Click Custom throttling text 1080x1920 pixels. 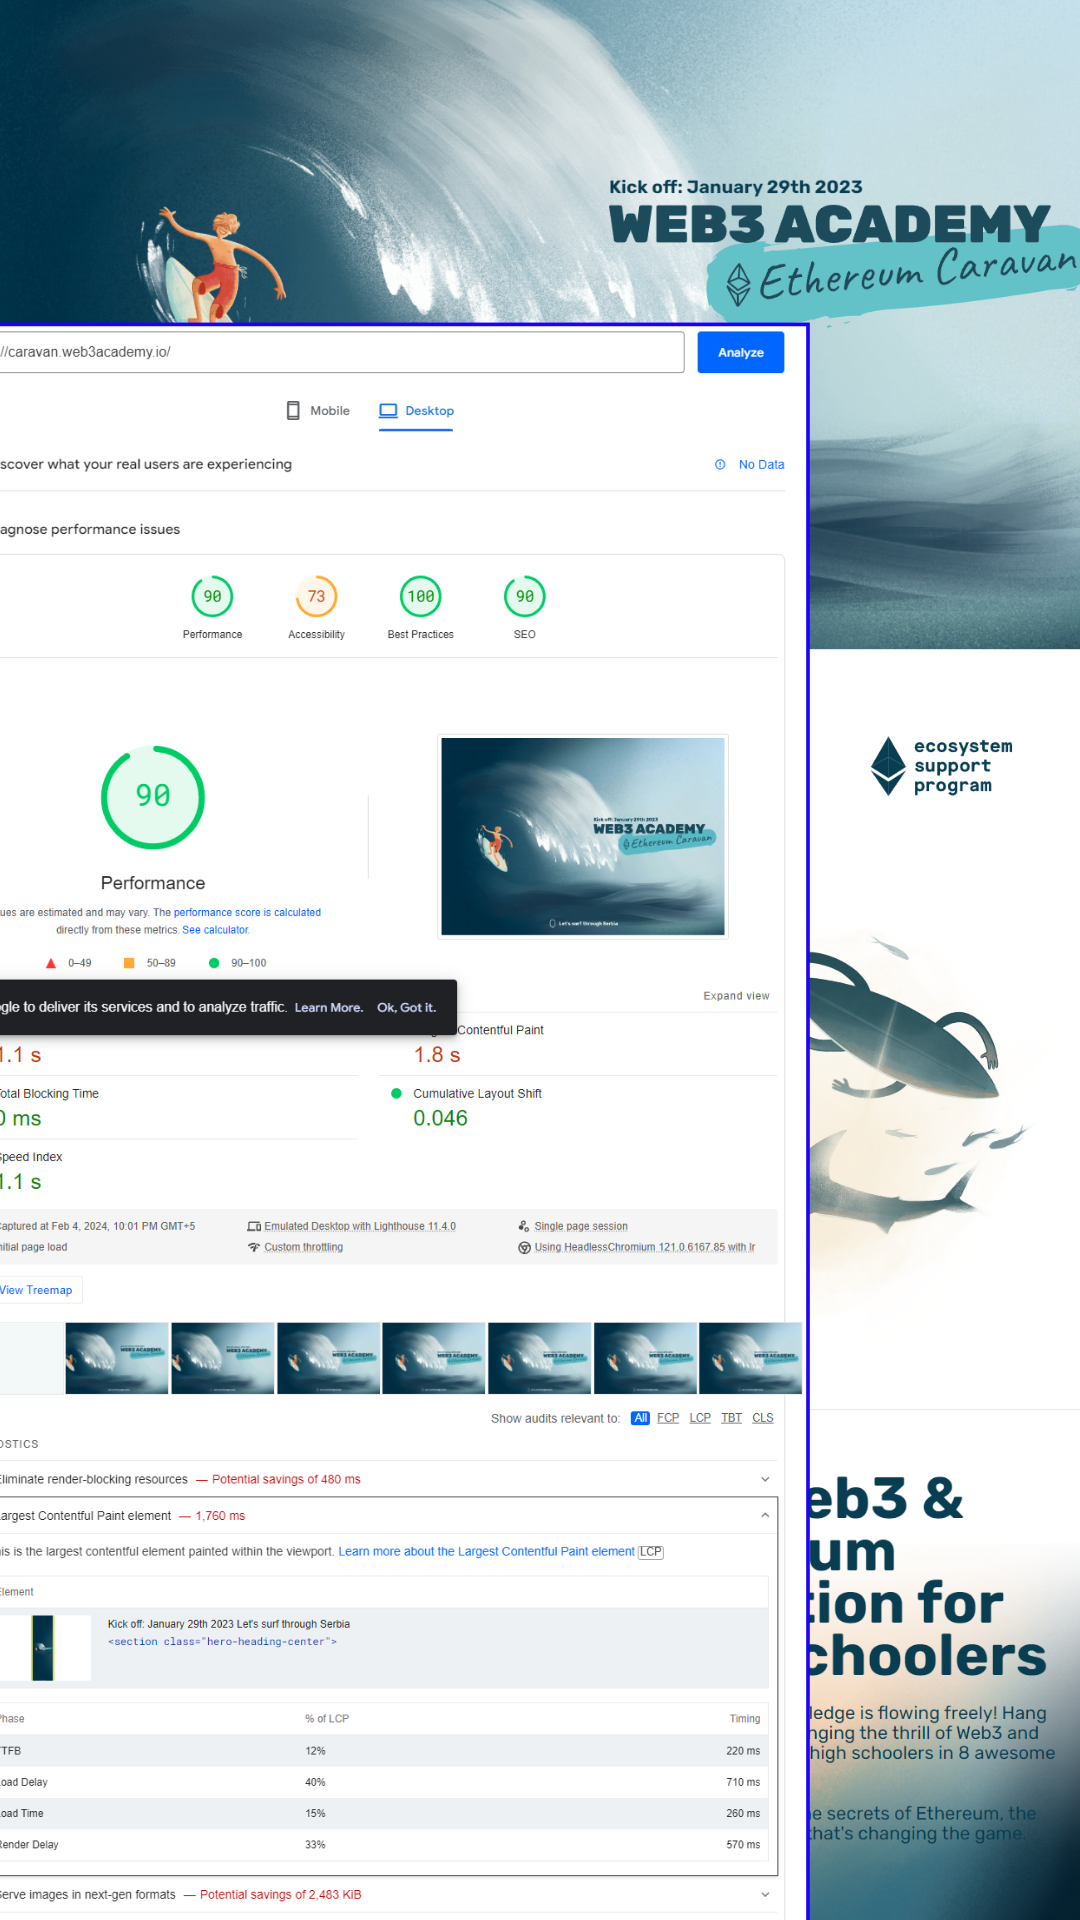tap(303, 1247)
